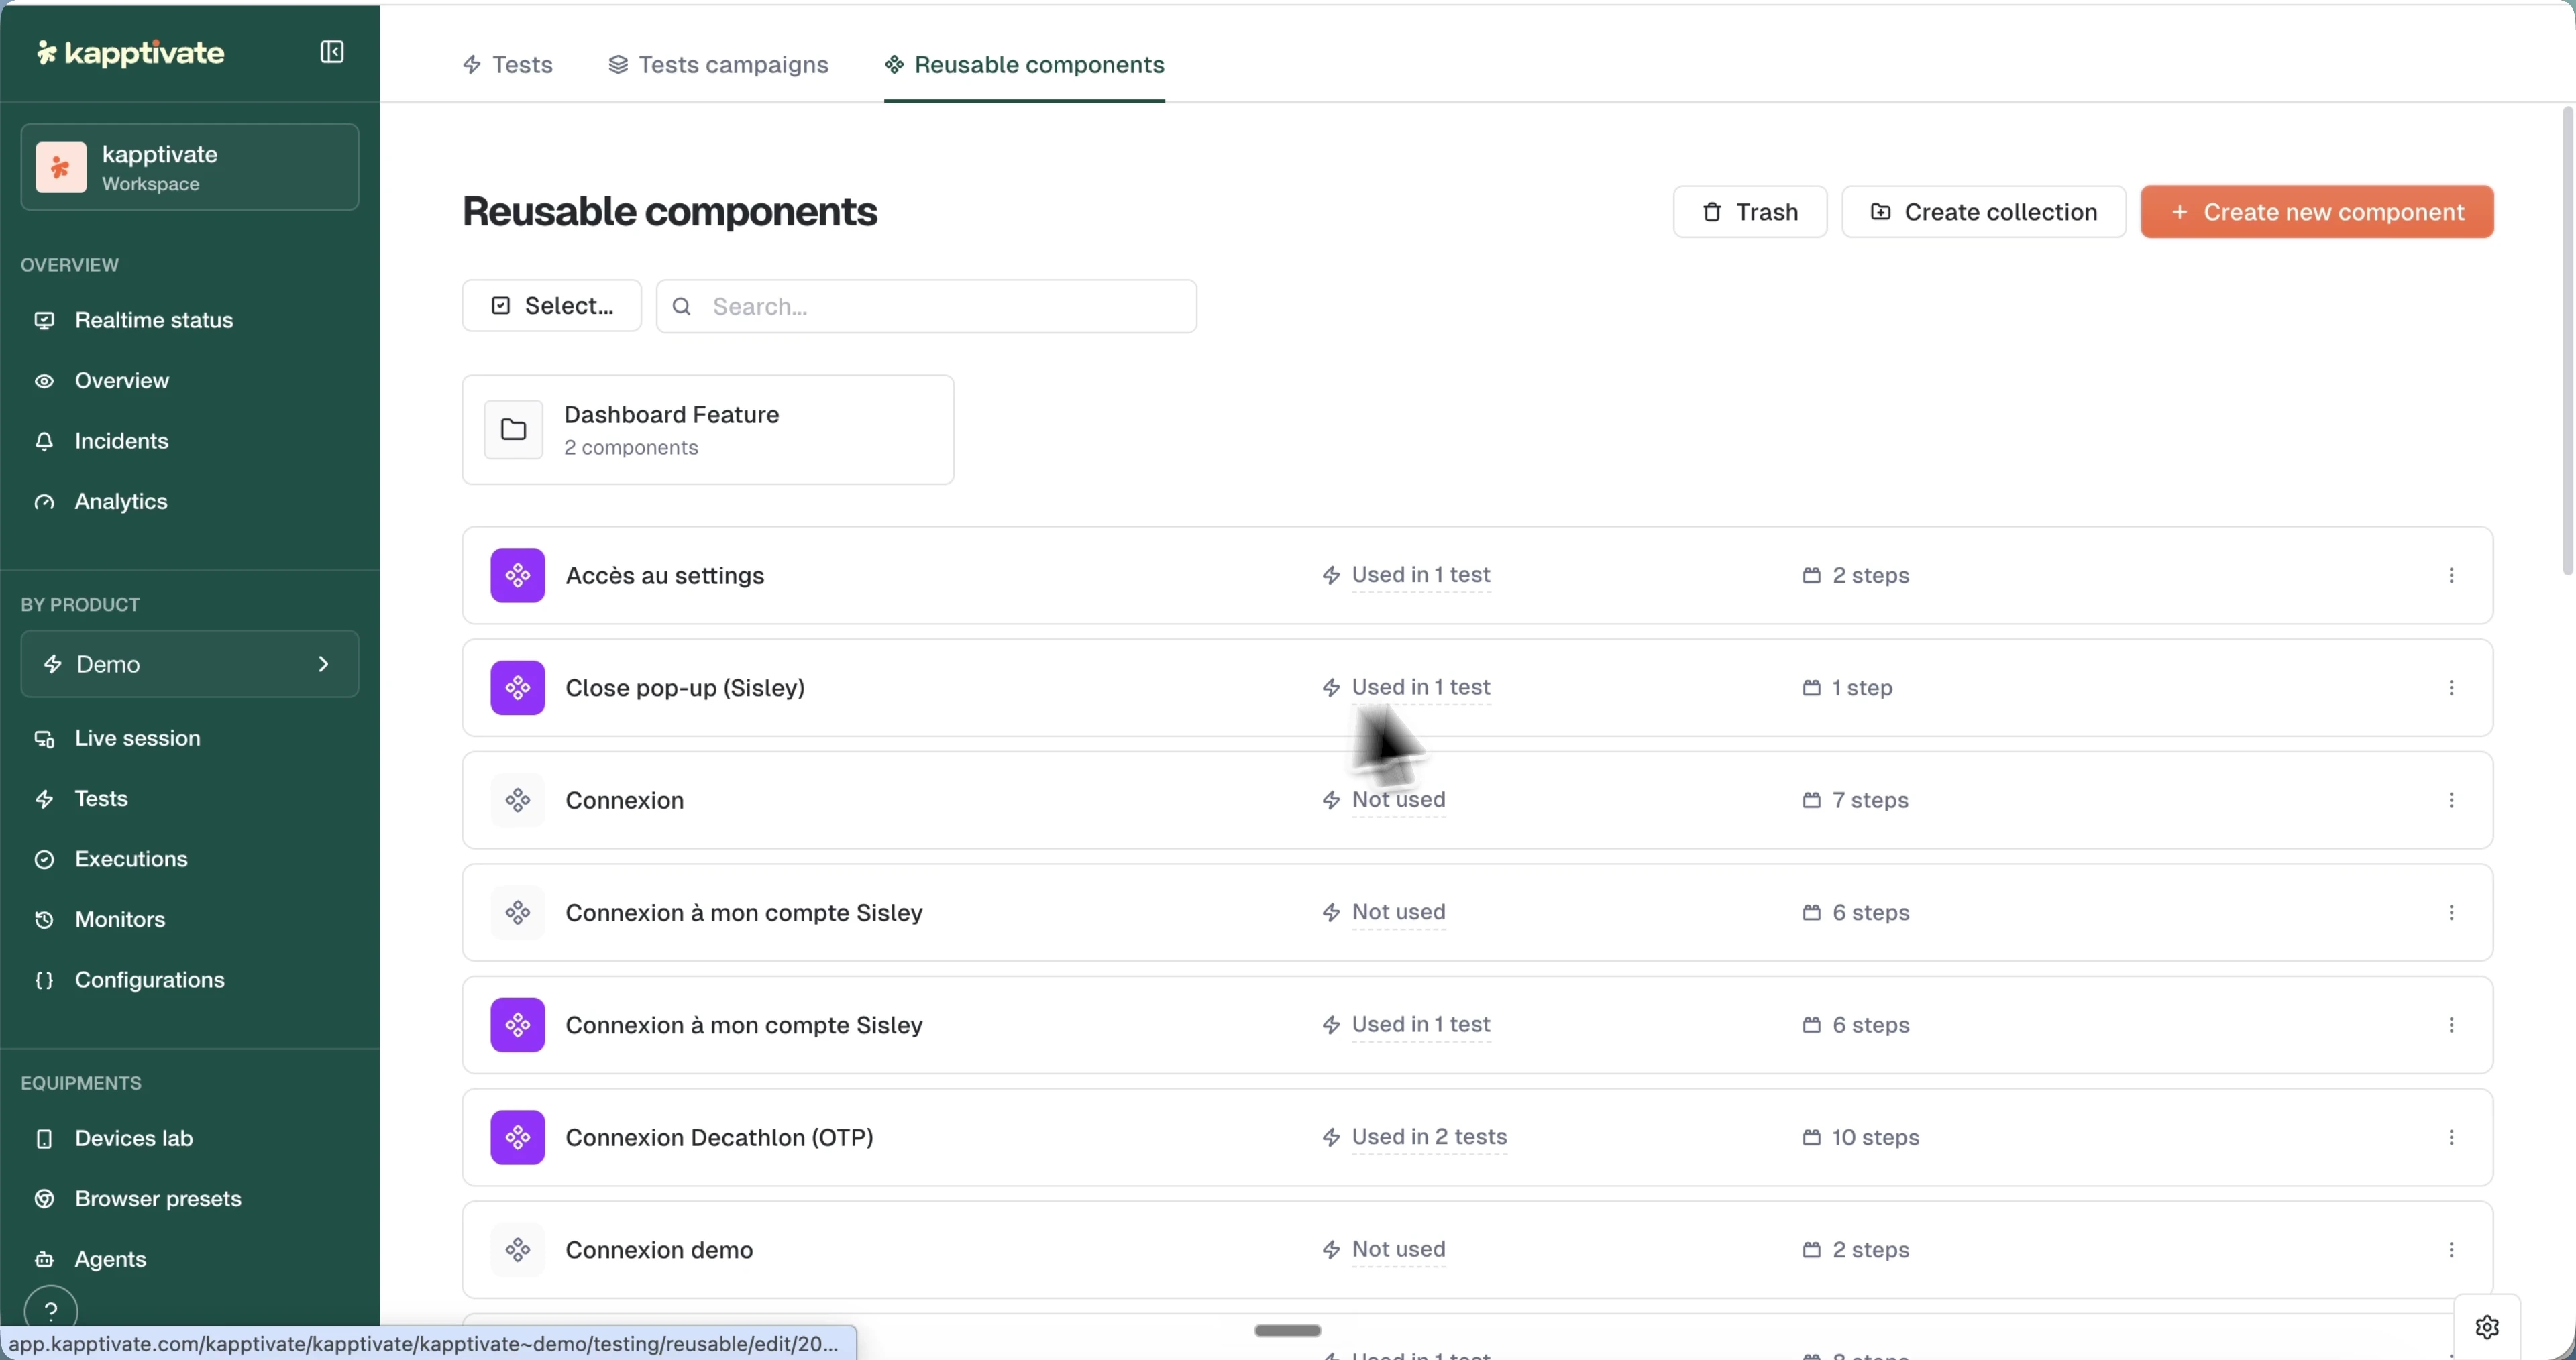Click 'Used in 1 test' for Close pop-up
The width and height of the screenshot is (2576, 1360).
[x=1420, y=688]
